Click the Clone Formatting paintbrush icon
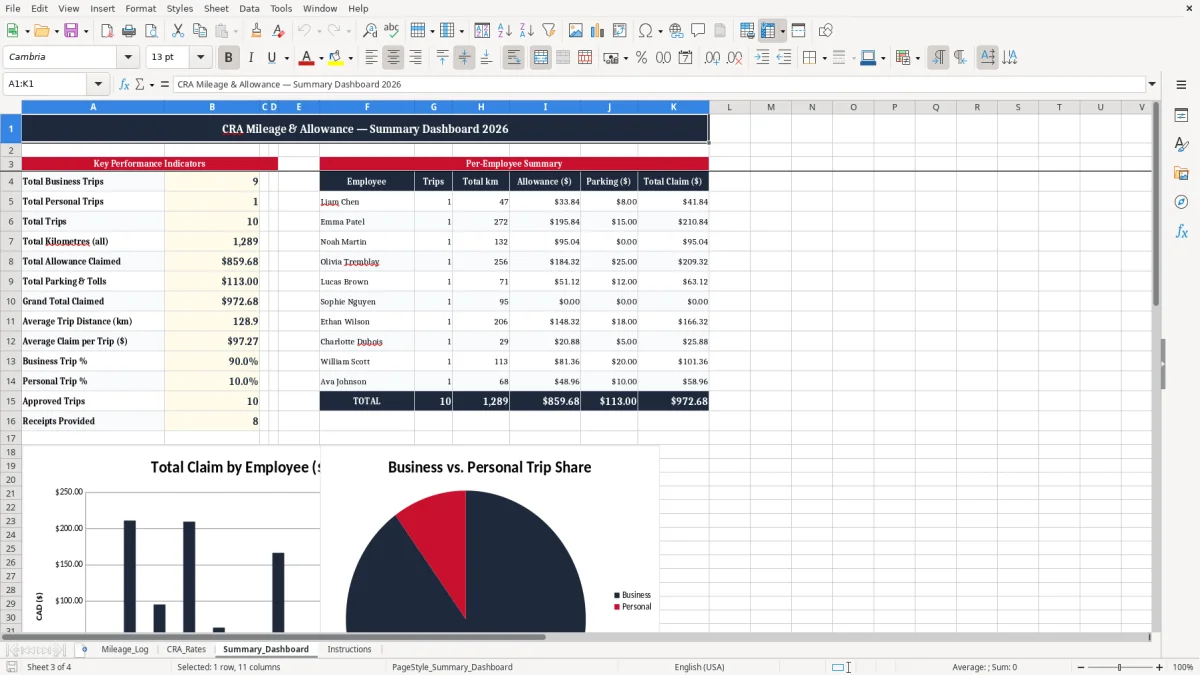Image resolution: width=1200 pixels, height=675 pixels. [257, 31]
